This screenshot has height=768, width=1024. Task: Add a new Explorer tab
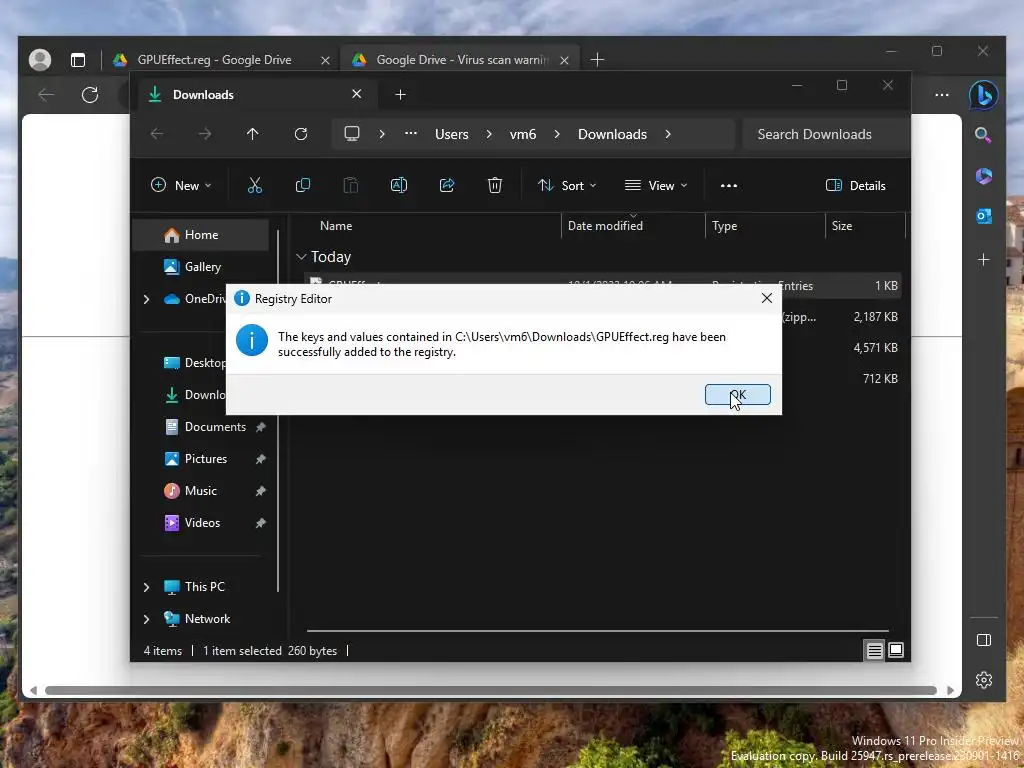[400, 95]
